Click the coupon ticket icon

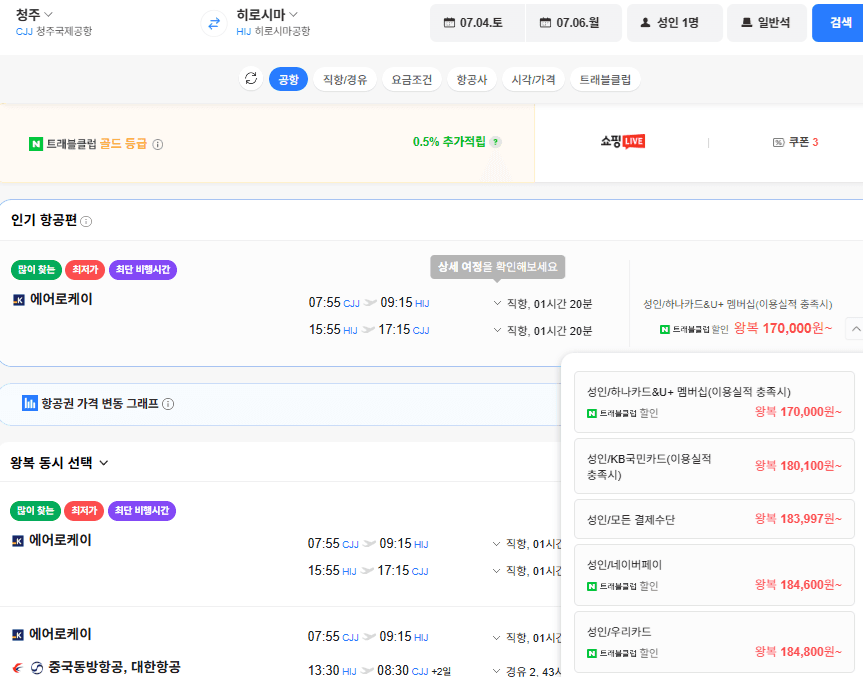coord(778,143)
